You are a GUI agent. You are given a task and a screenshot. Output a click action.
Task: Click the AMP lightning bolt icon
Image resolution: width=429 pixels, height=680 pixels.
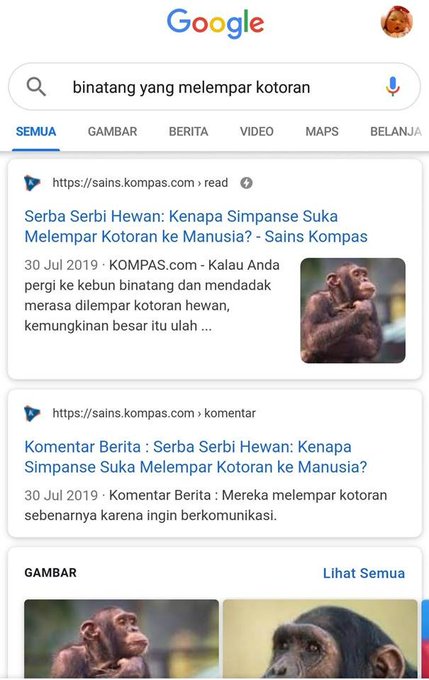(x=246, y=183)
